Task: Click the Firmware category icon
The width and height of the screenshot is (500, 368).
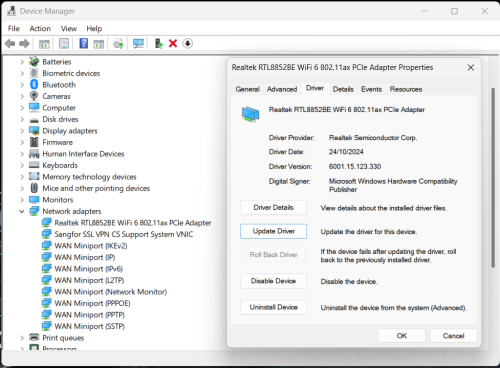Action: [34, 142]
